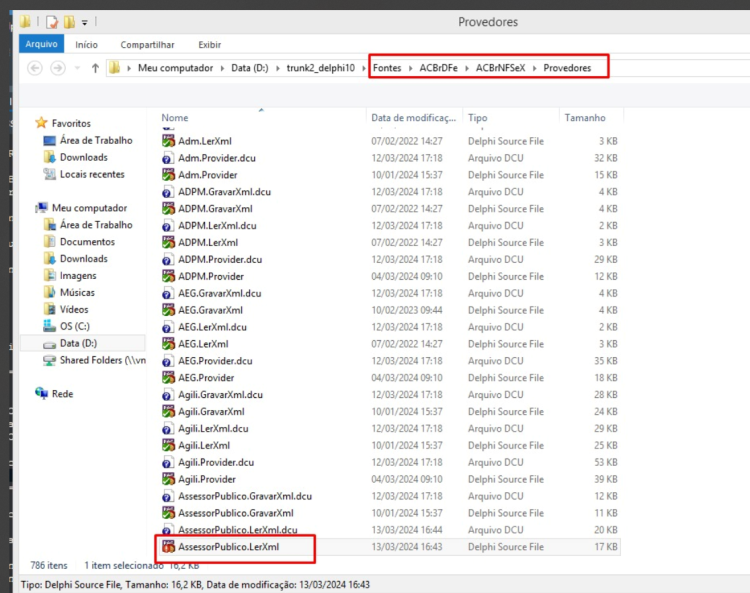Open recent locations dropdown arrow
Screen dimensions: 750x593
(77, 68)
